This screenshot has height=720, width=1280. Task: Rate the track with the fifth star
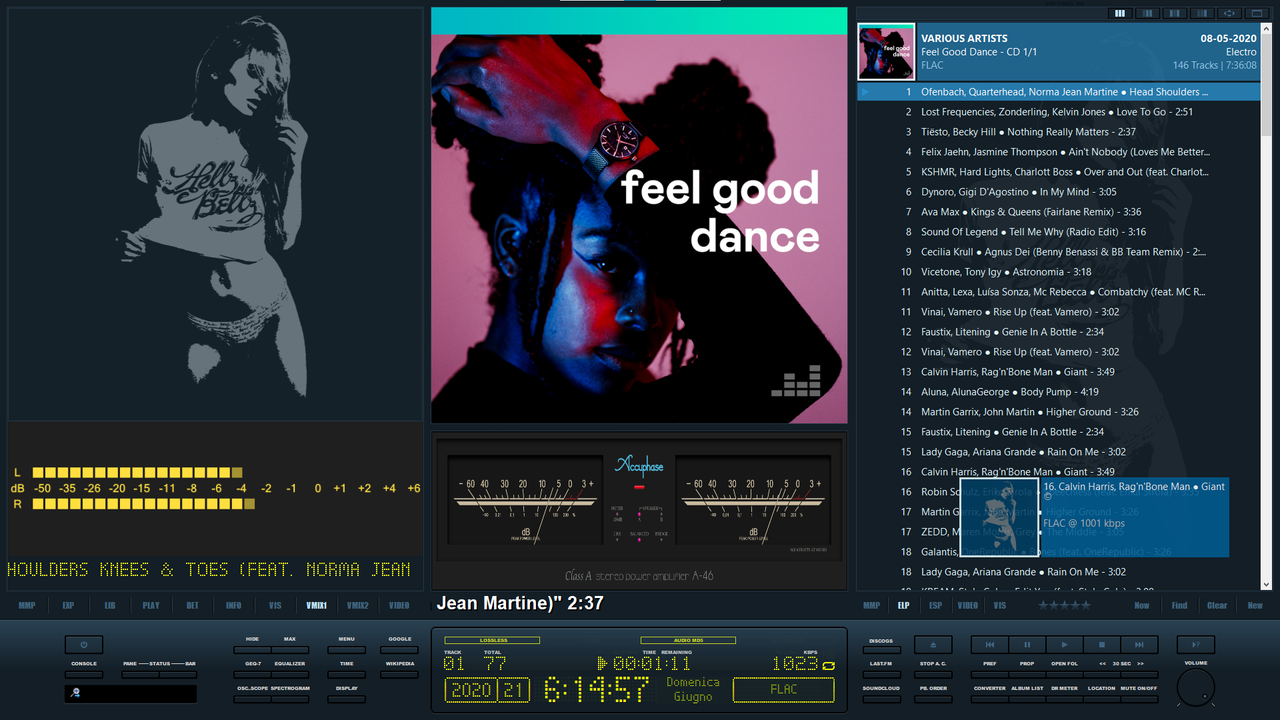pos(1087,605)
